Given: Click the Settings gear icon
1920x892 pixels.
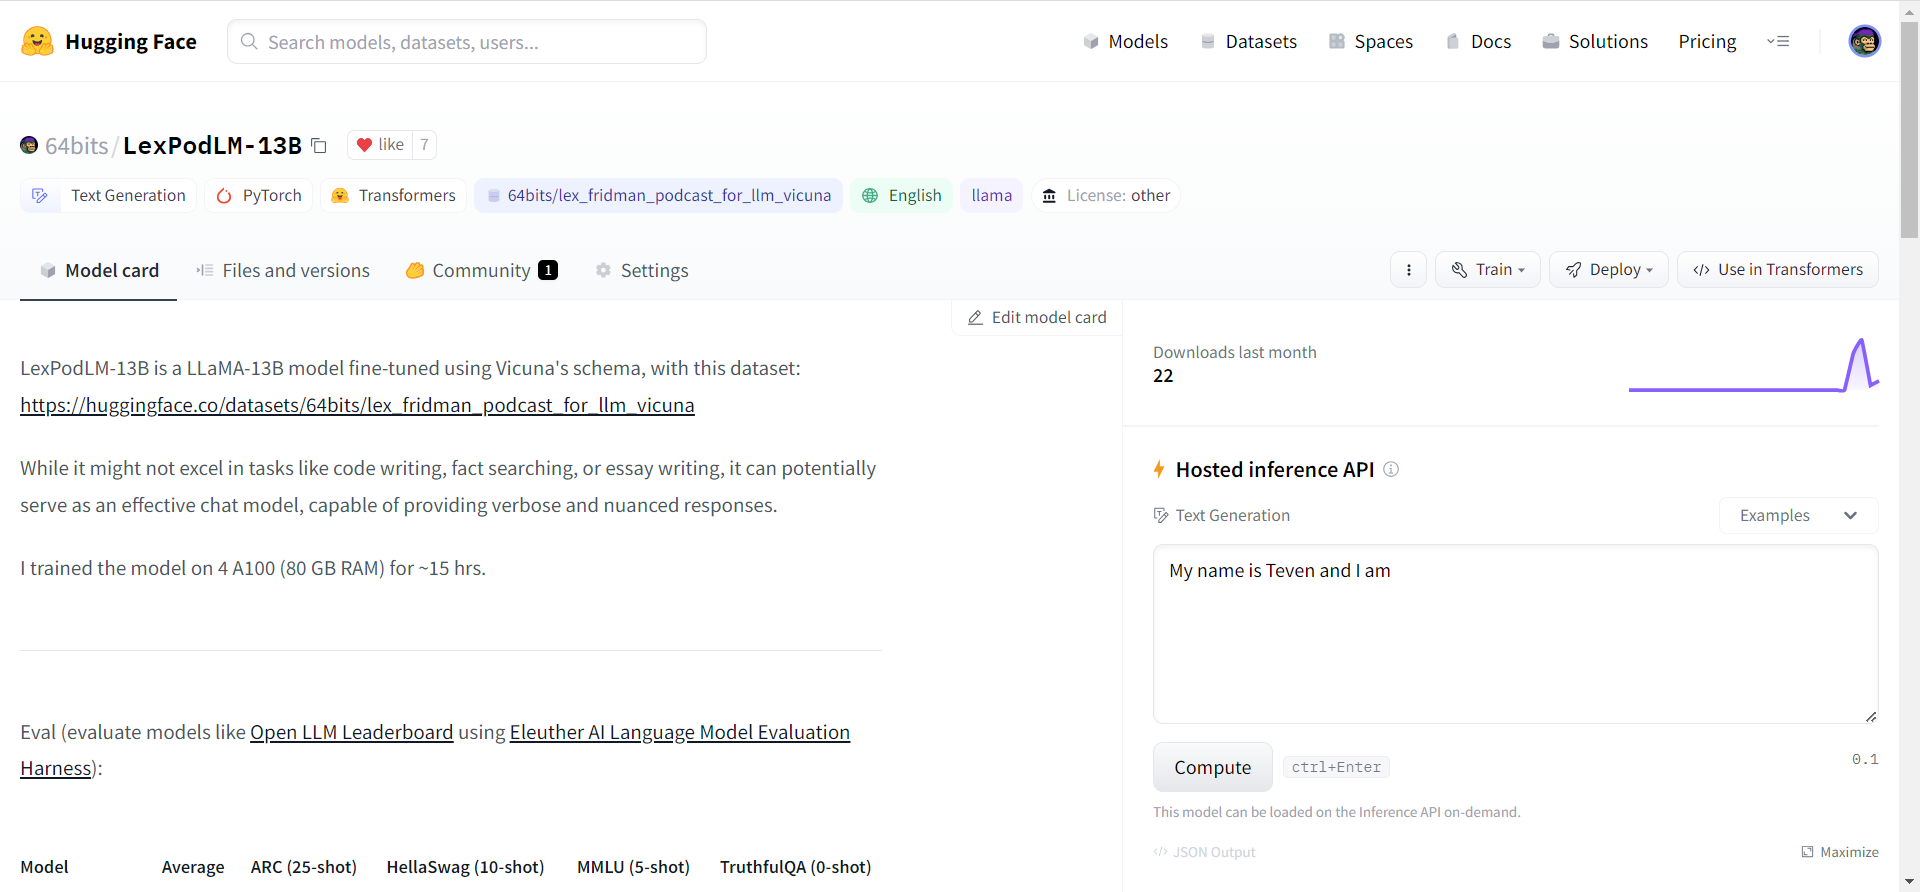Looking at the screenshot, I should (603, 270).
